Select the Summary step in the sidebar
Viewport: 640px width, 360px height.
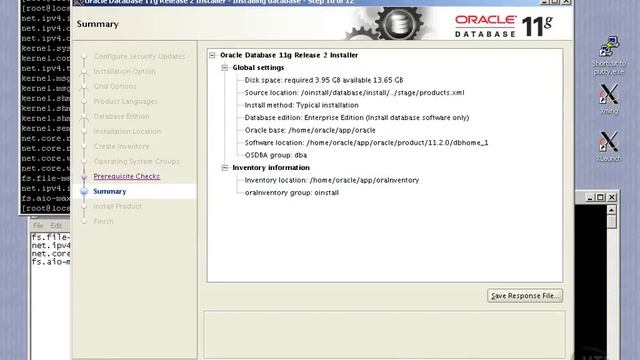109,191
